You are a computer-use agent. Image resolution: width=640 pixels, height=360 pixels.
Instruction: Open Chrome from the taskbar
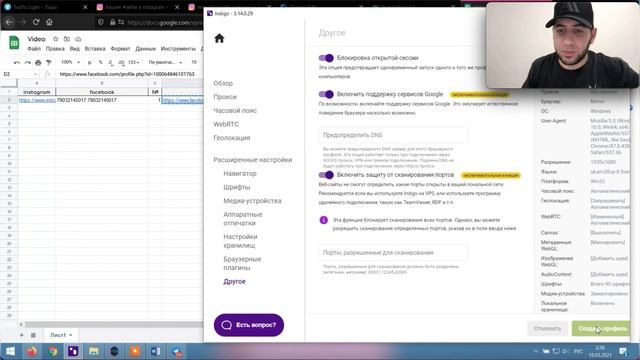pos(53,351)
